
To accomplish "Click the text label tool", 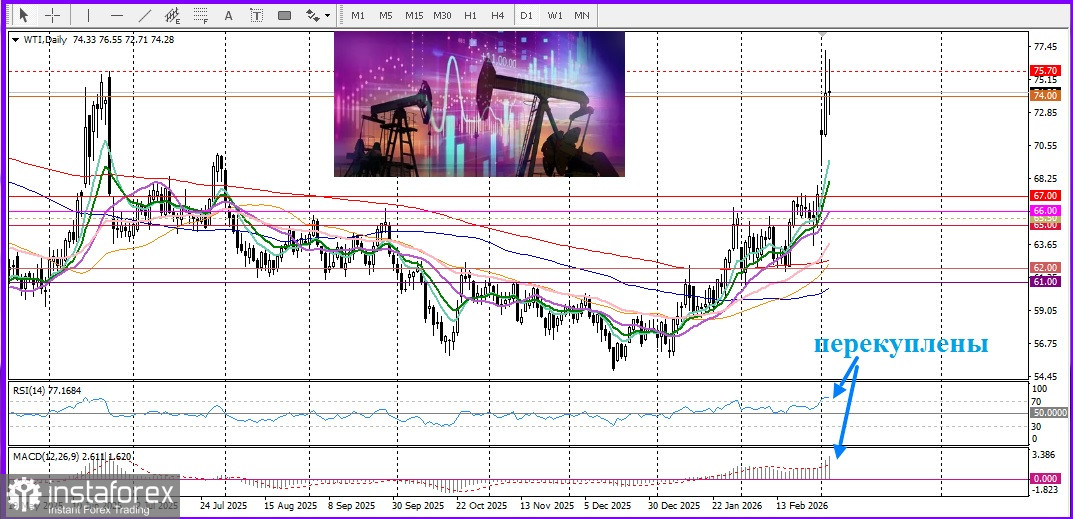I will [256, 15].
